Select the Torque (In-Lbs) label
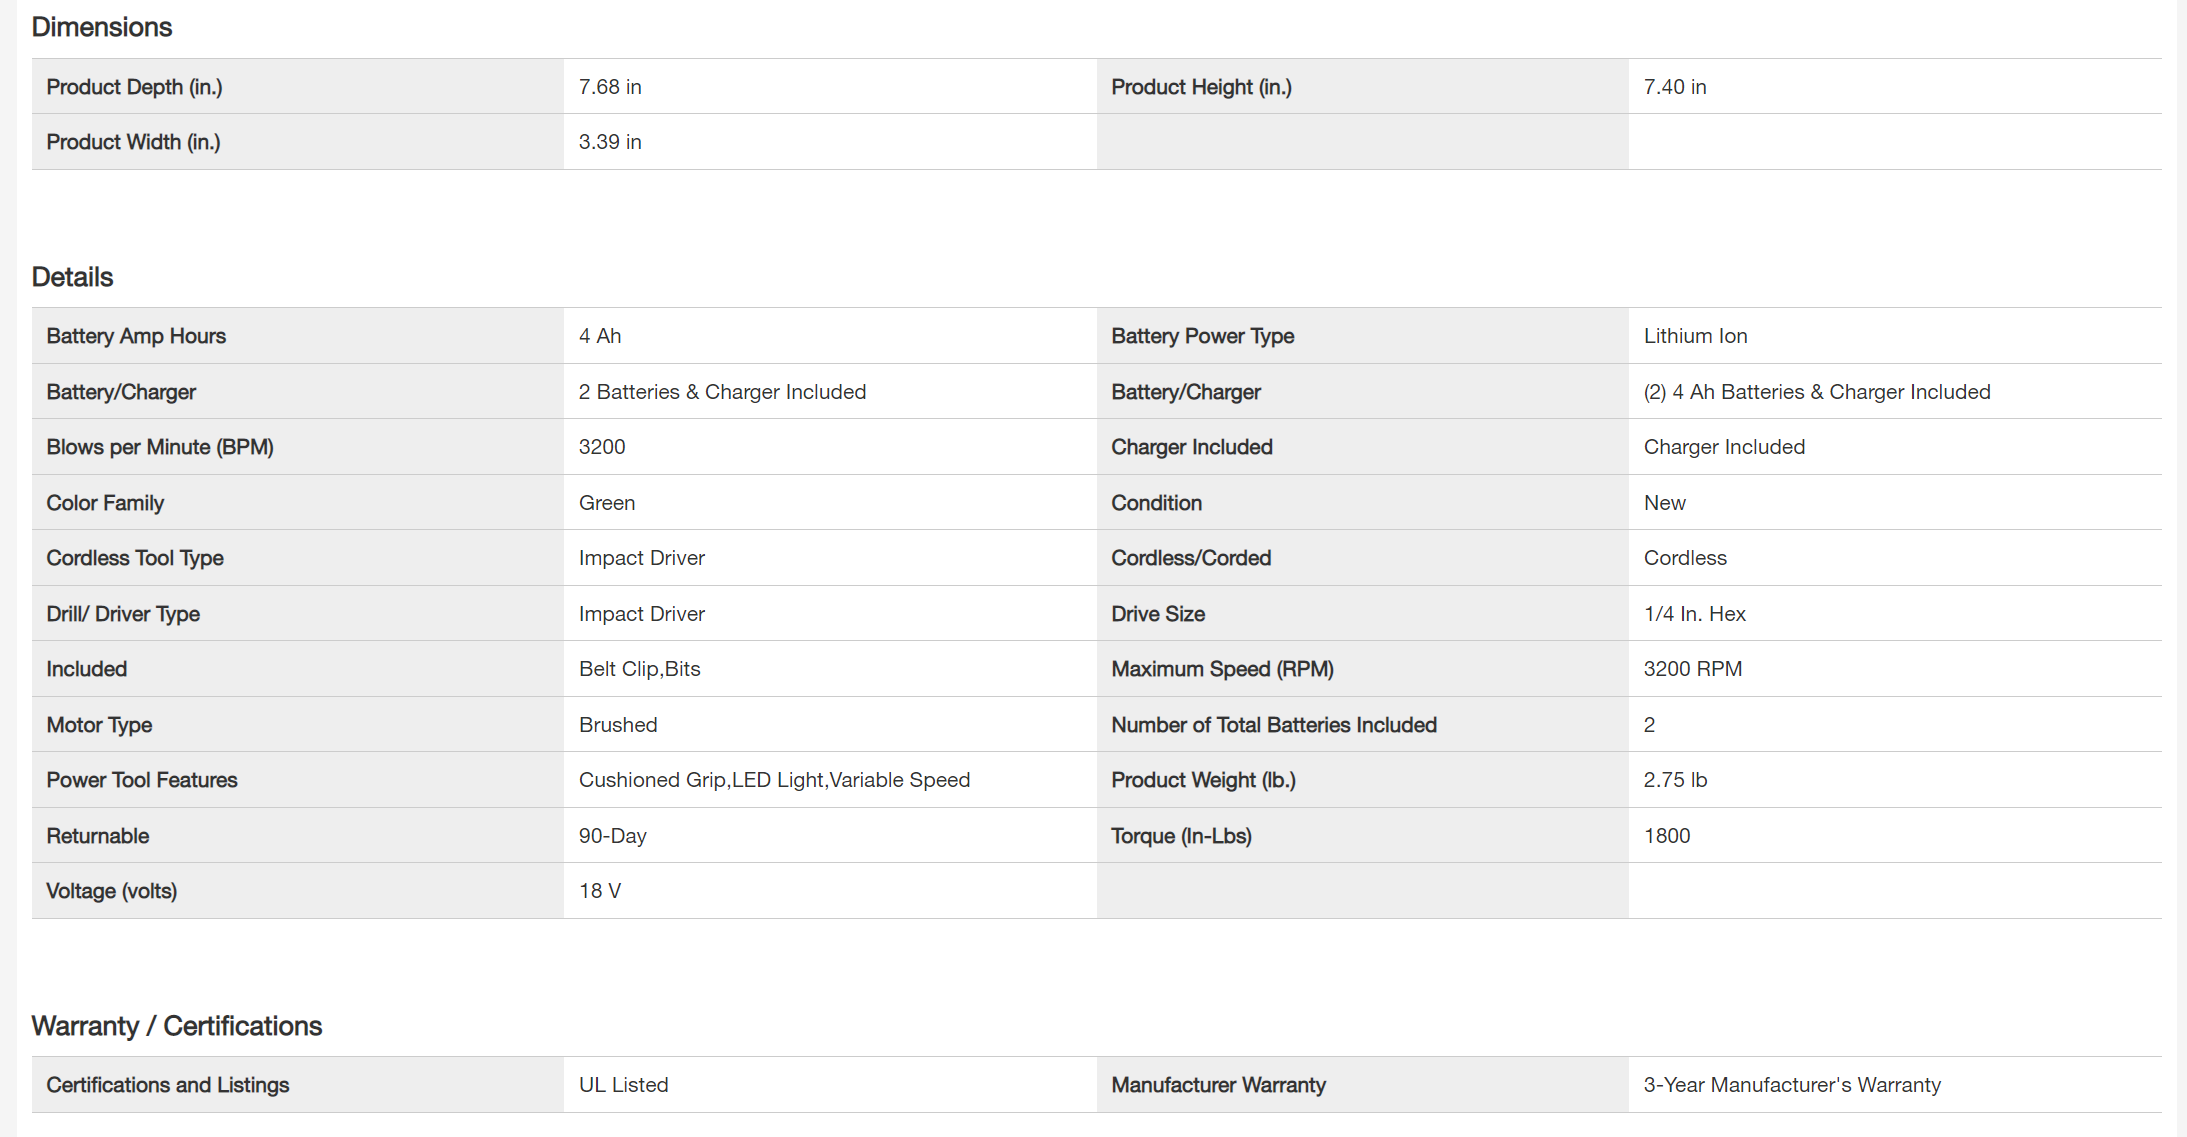2187x1137 pixels. coord(1181,836)
